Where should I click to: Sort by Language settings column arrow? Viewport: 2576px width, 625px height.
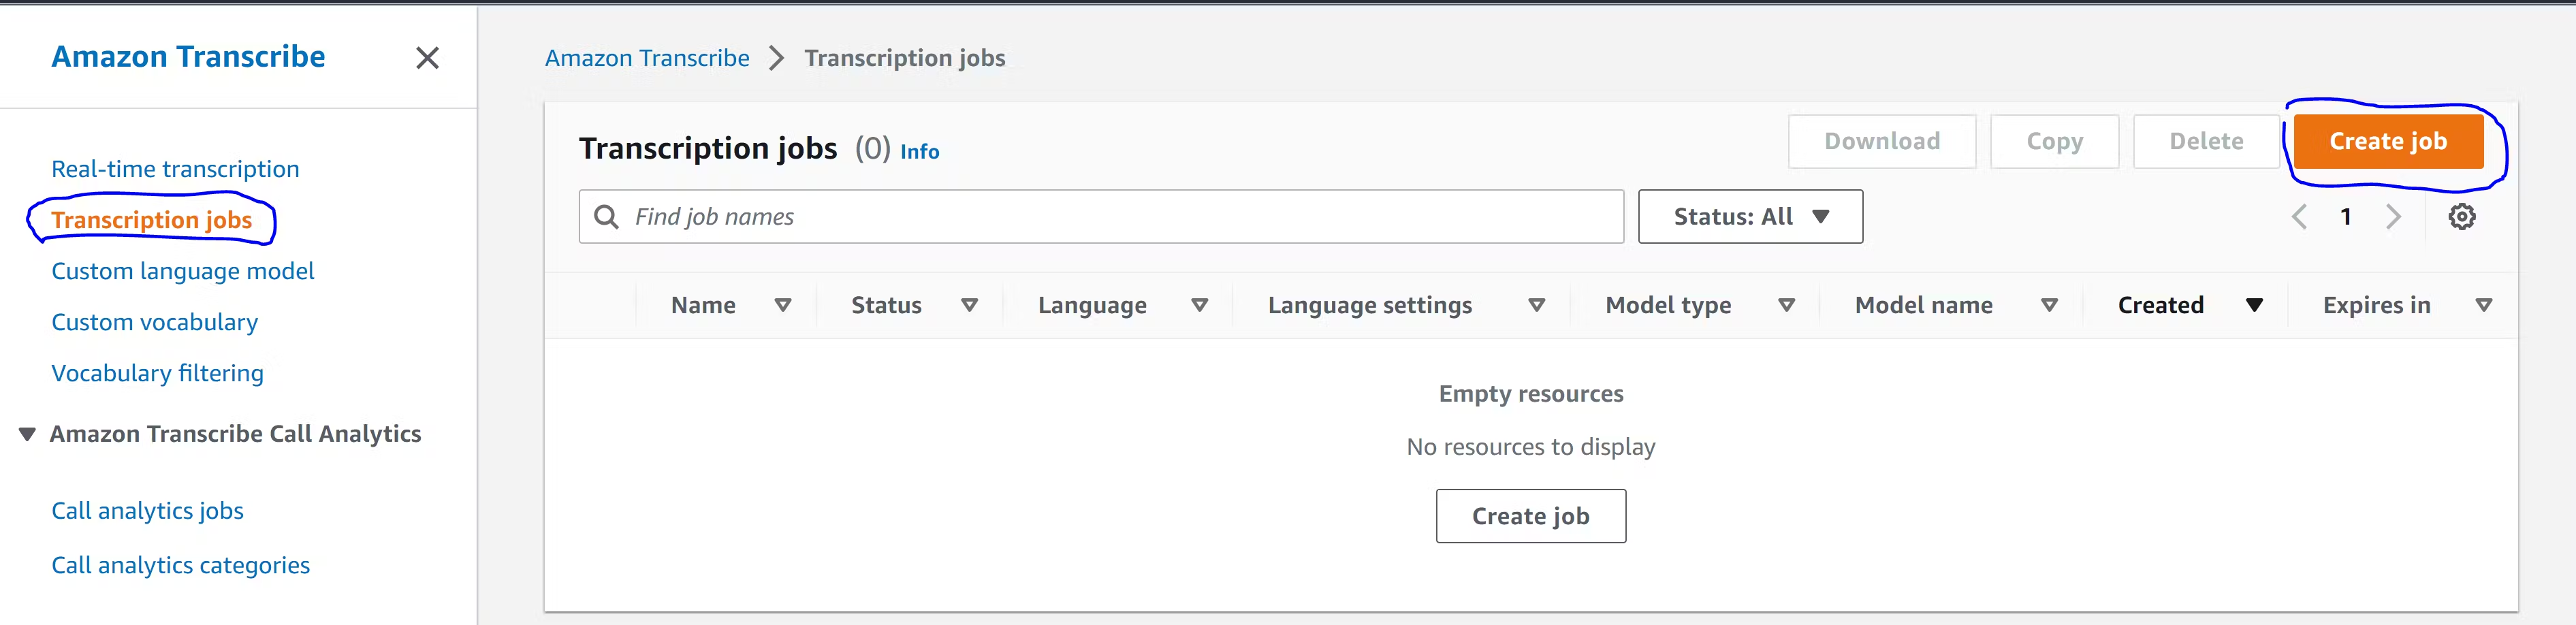1537,305
